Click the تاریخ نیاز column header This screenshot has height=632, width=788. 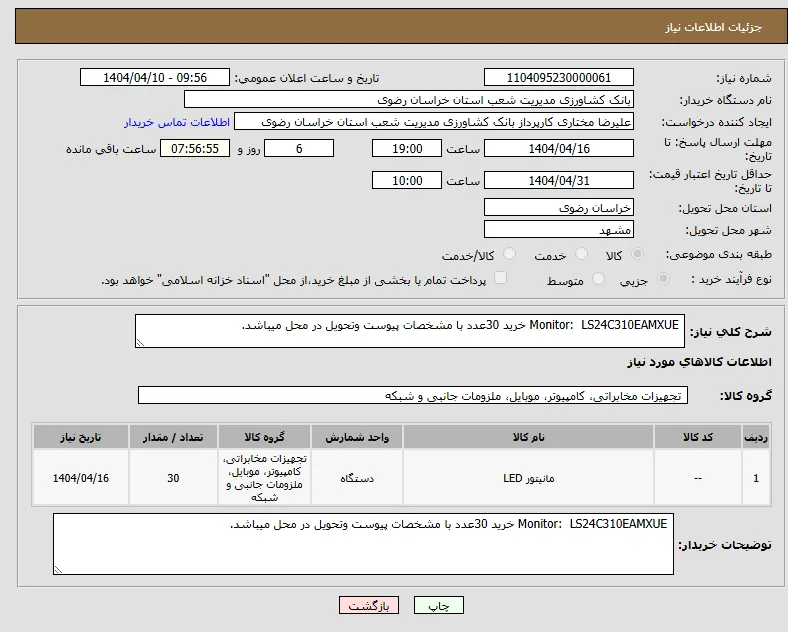[81, 437]
